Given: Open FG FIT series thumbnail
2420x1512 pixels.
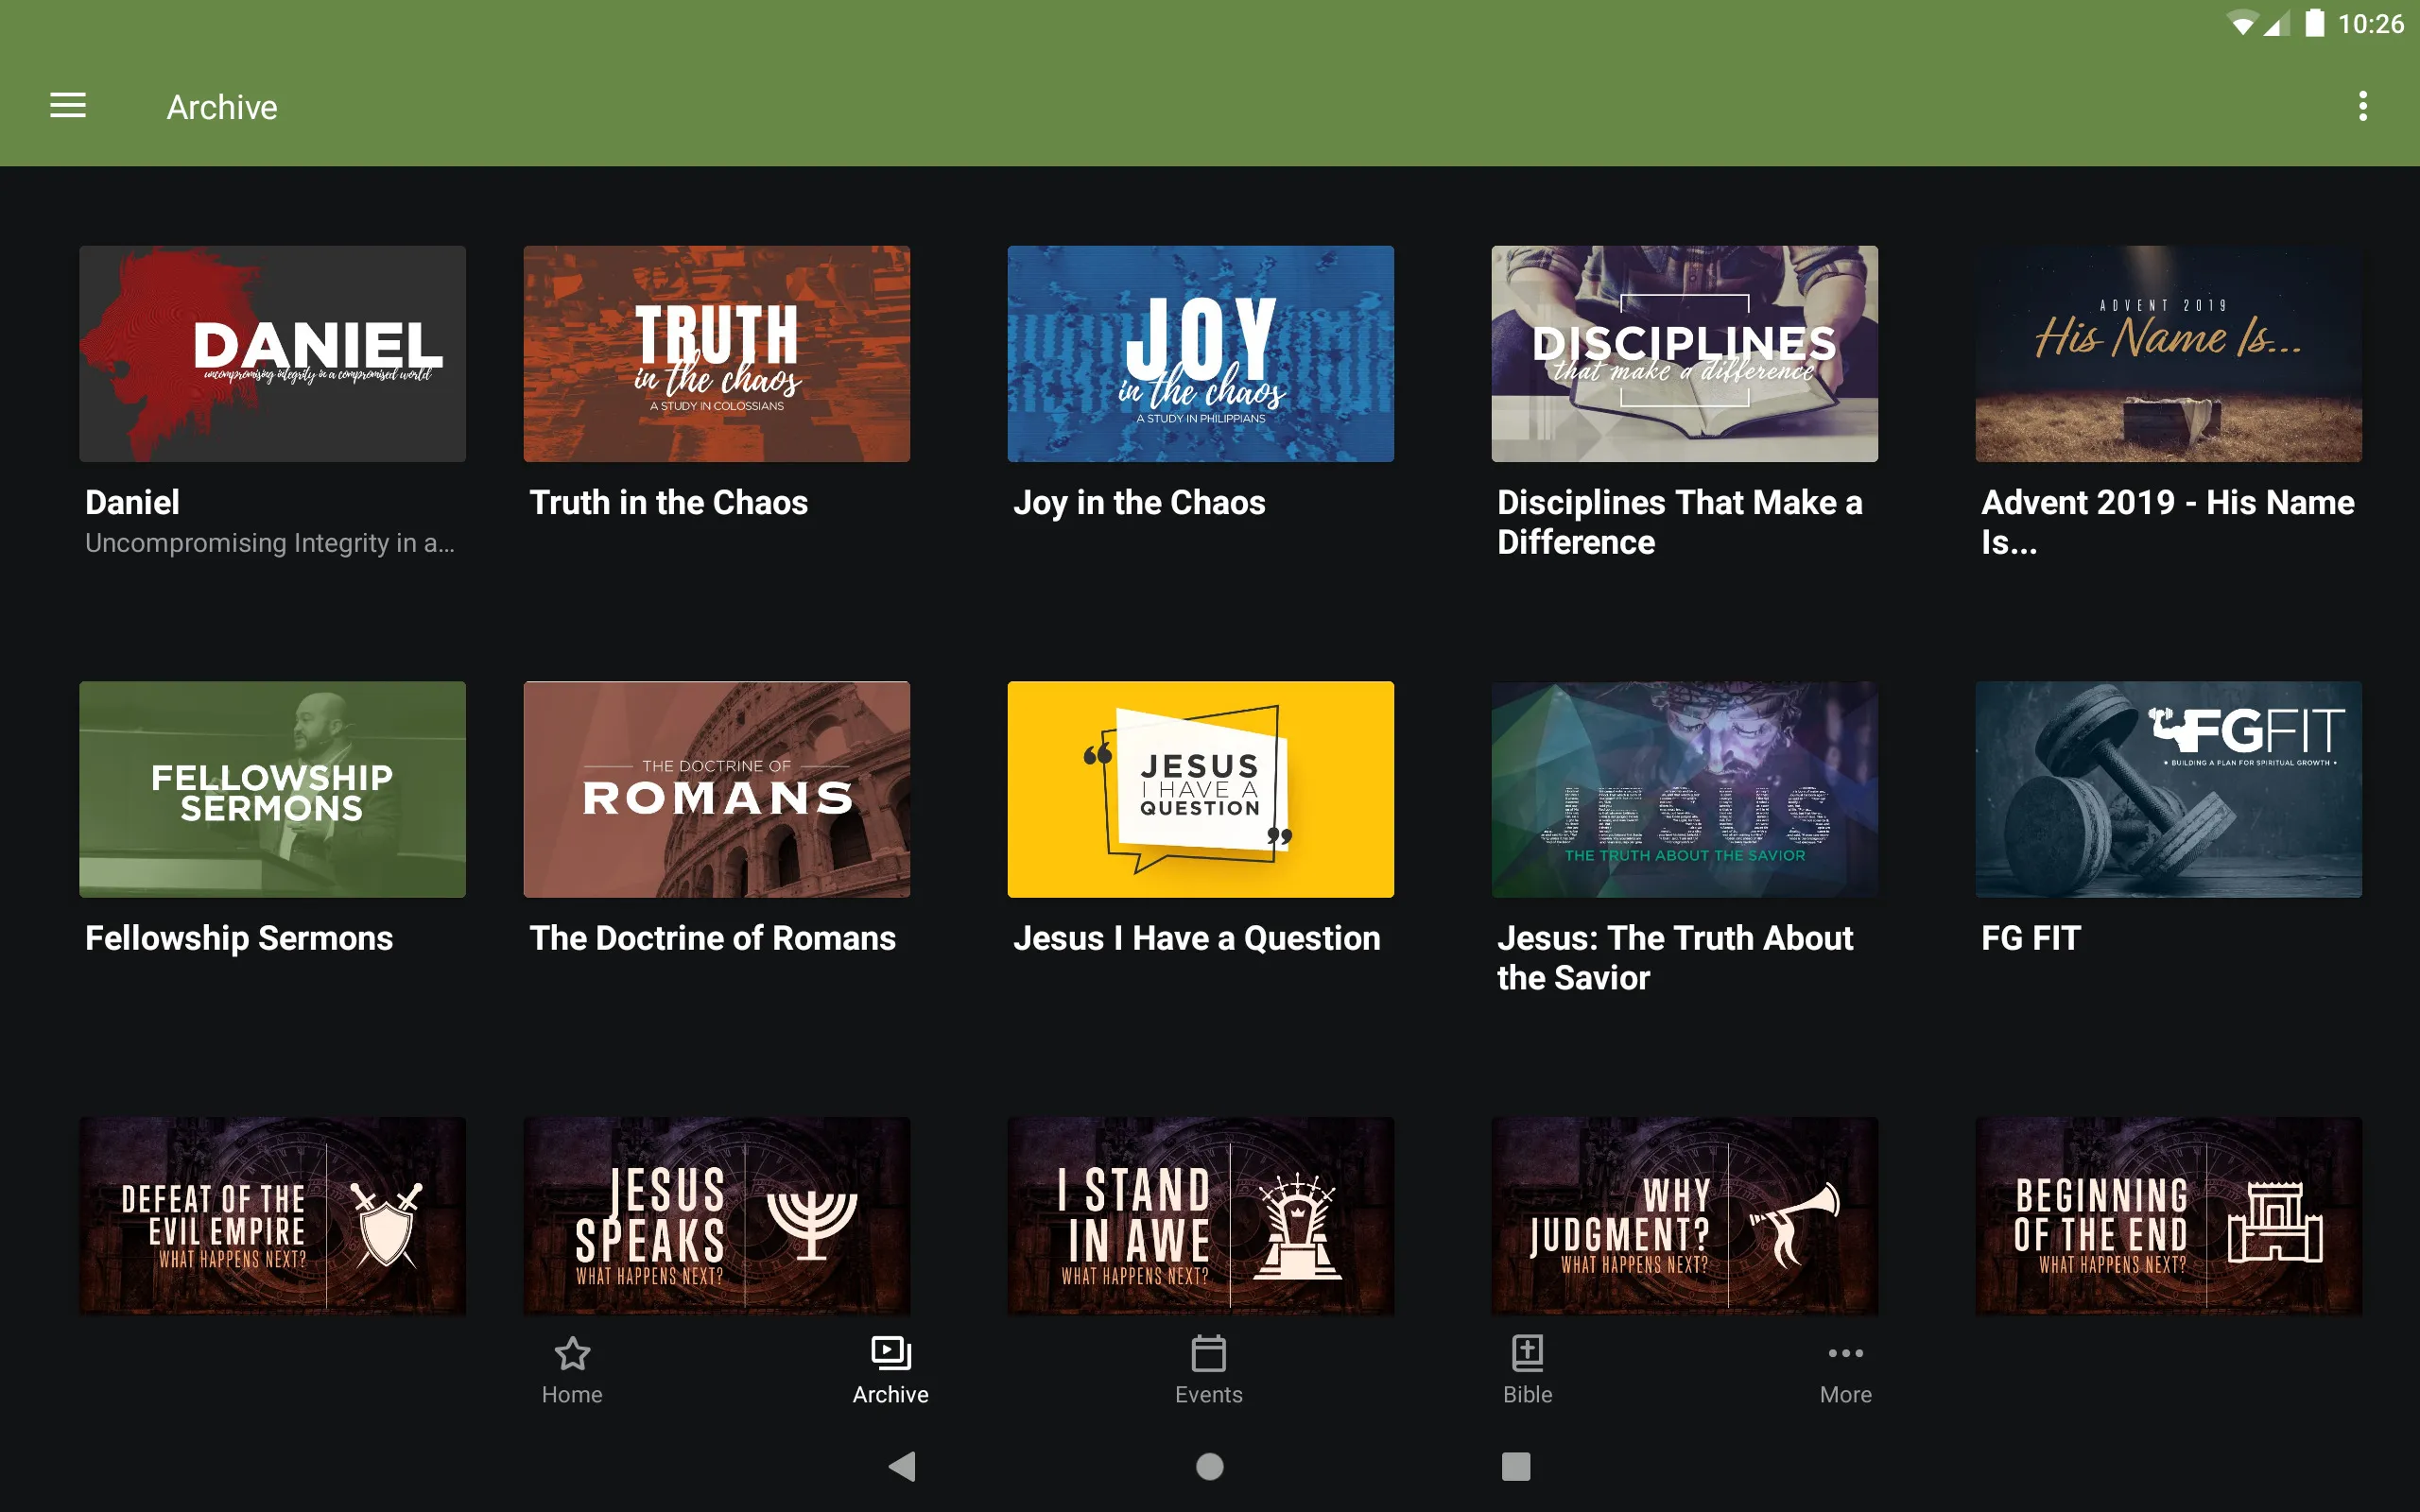Looking at the screenshot, I should [2168, 787].
